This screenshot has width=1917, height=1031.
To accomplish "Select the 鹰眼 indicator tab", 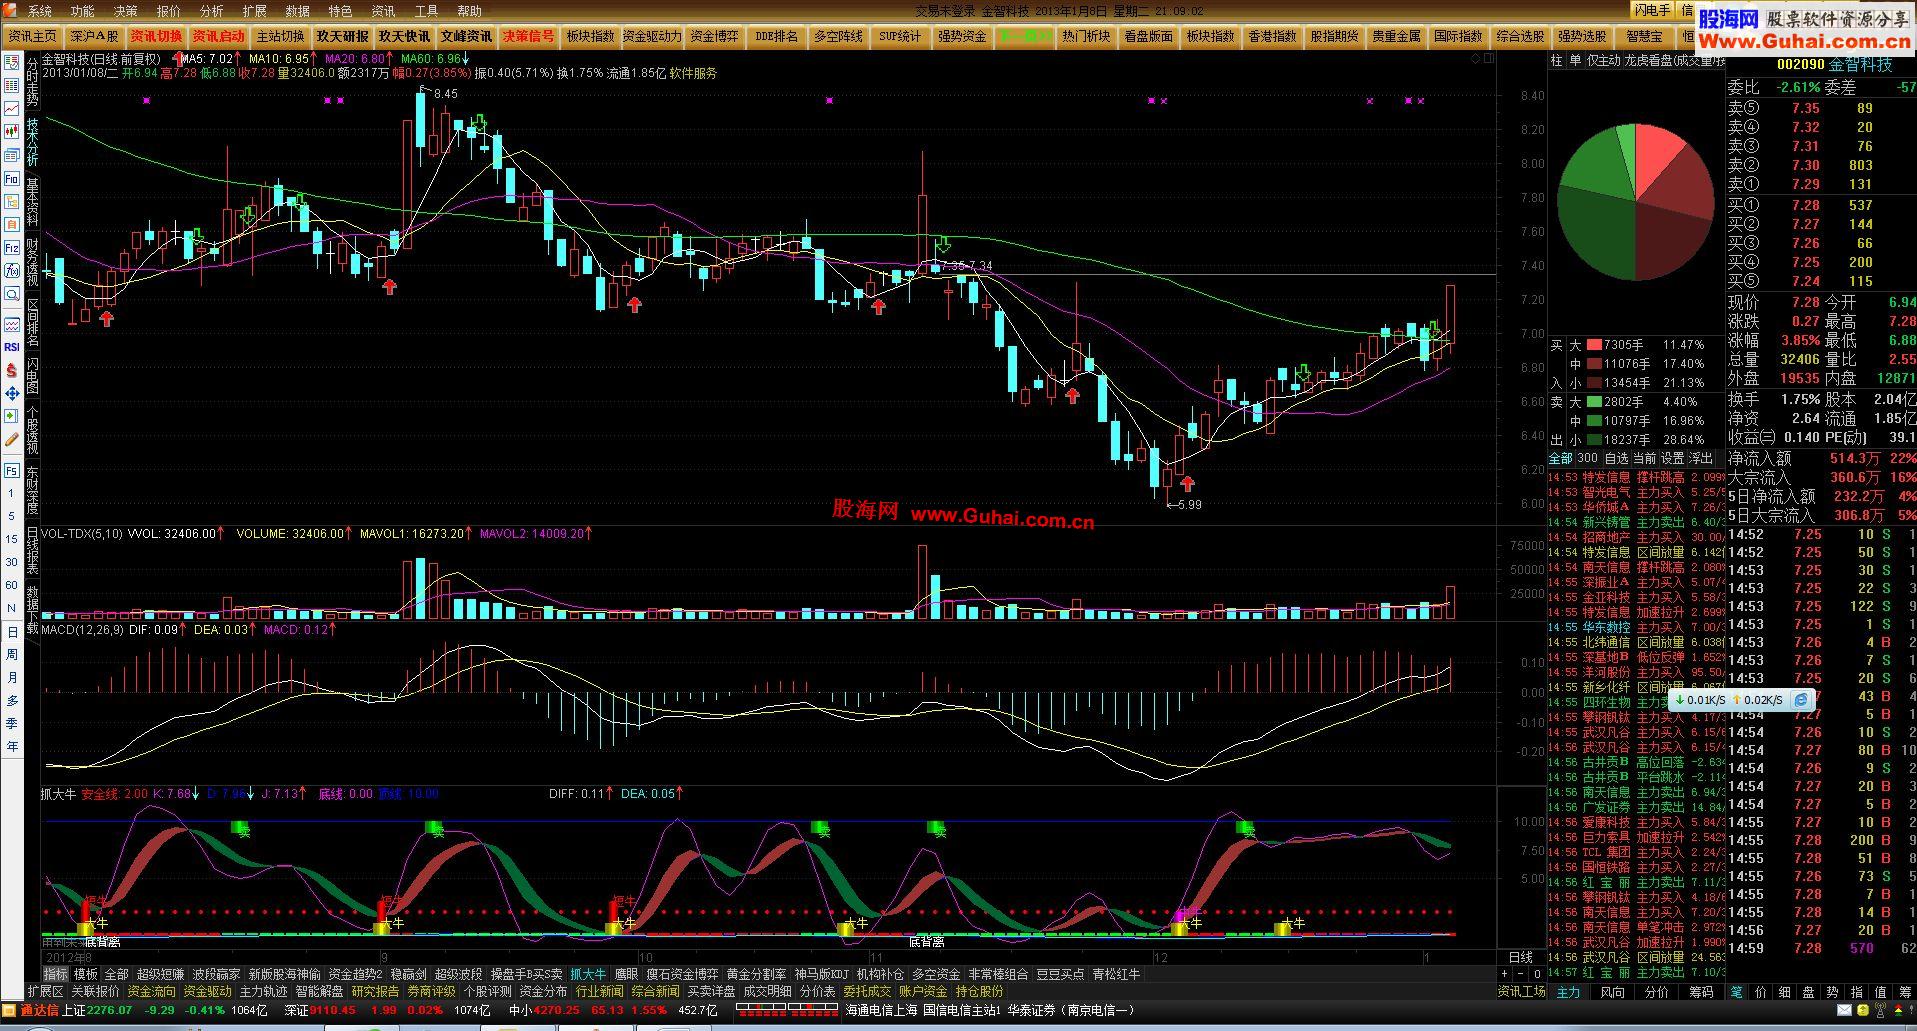I will point(626,974).
